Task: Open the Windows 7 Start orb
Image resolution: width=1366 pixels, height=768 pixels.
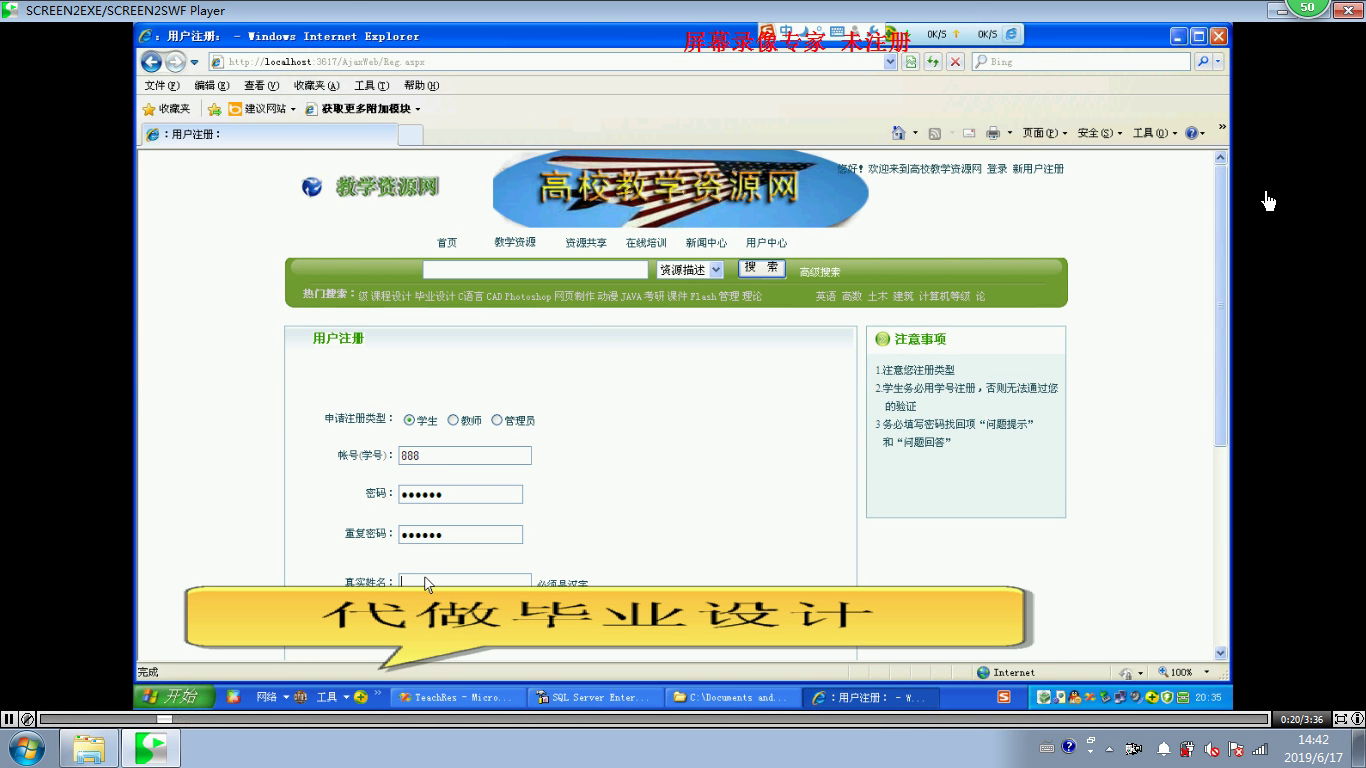Action: (25, 748)
